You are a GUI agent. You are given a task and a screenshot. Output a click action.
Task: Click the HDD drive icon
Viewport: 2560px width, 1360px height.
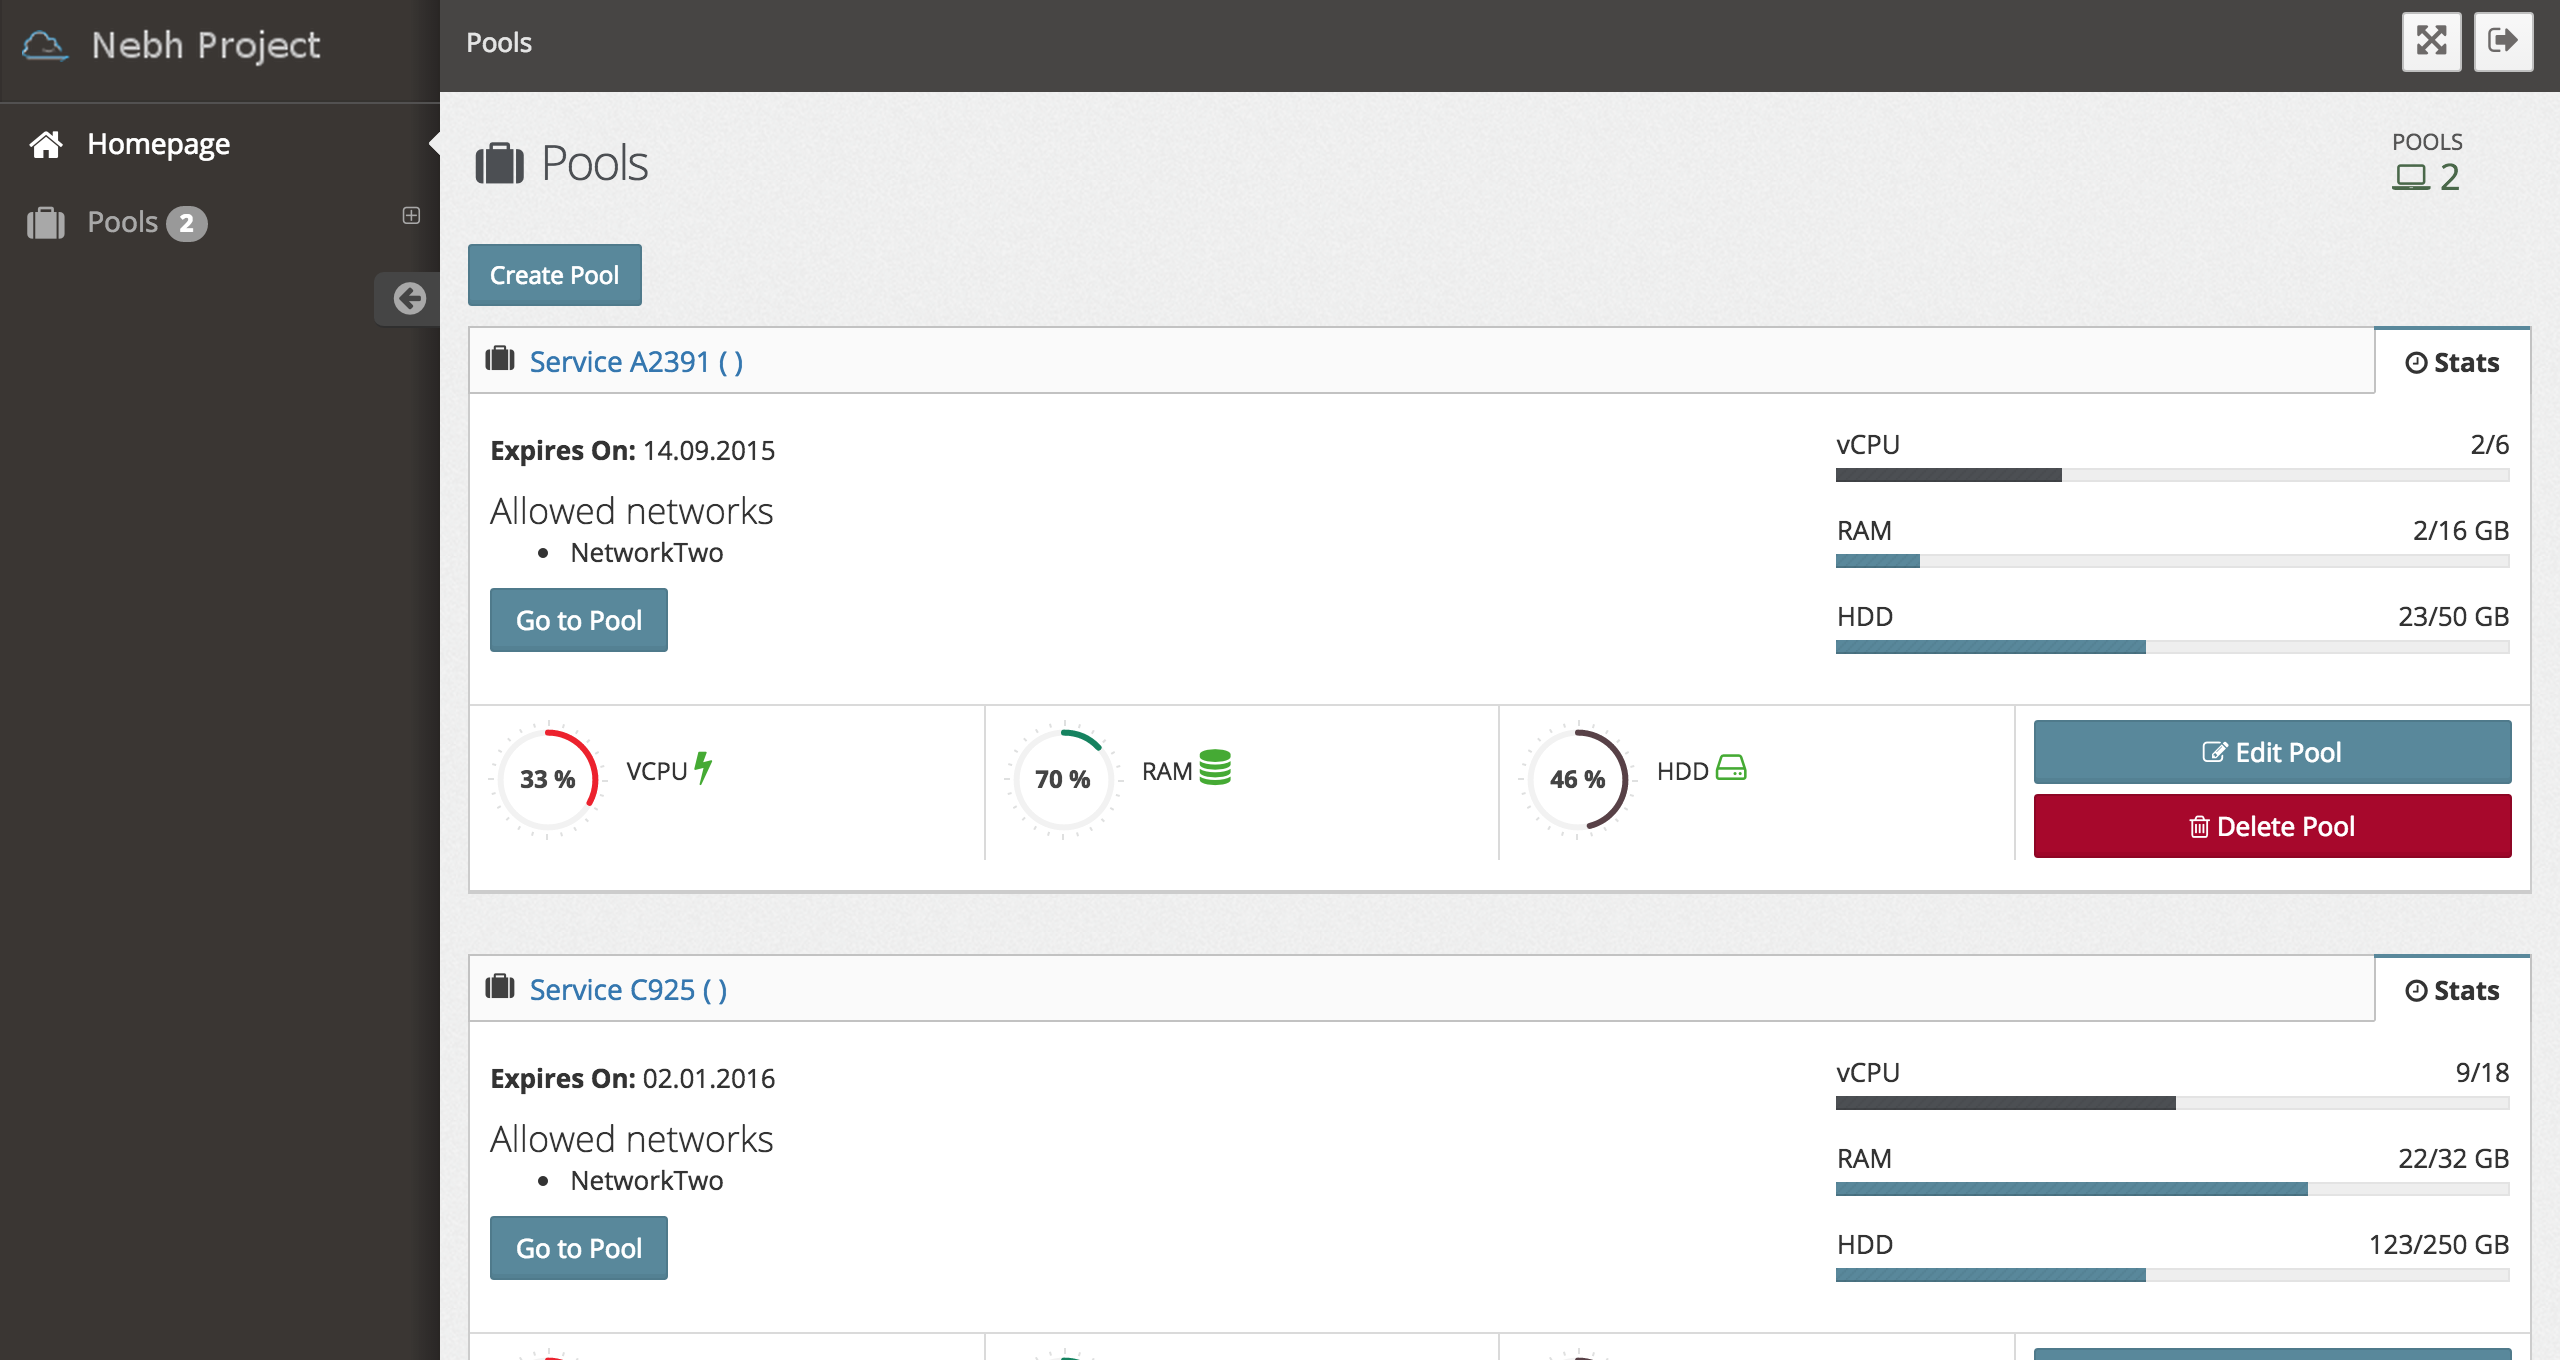click(x=1731, y=768)
